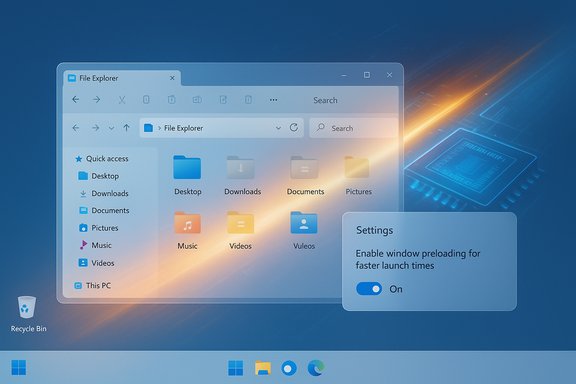Open the address bar history dropdown
The width and height of the screenshot is (576, 384).
tap(278, 128)
